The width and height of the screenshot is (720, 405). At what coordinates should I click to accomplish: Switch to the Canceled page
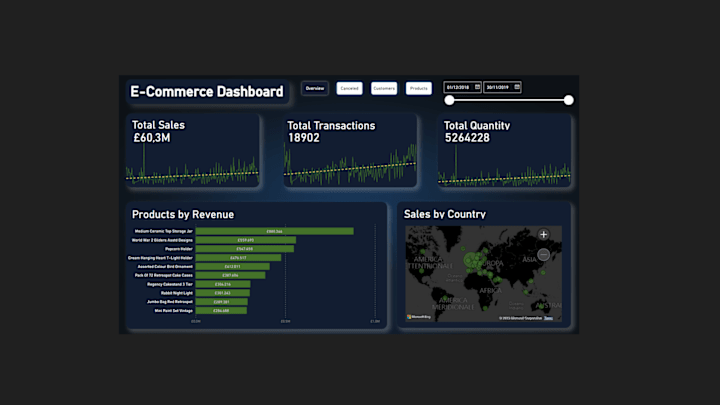[349, 88]
